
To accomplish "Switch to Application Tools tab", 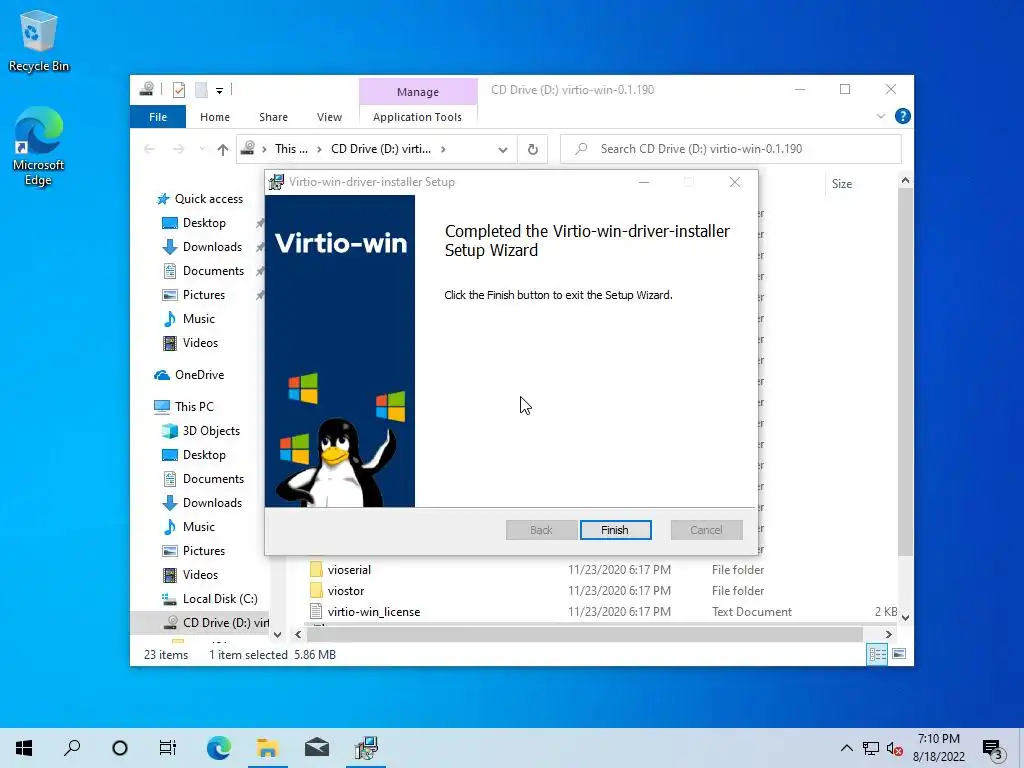I will pyautogui.click(x=417, y=117).
